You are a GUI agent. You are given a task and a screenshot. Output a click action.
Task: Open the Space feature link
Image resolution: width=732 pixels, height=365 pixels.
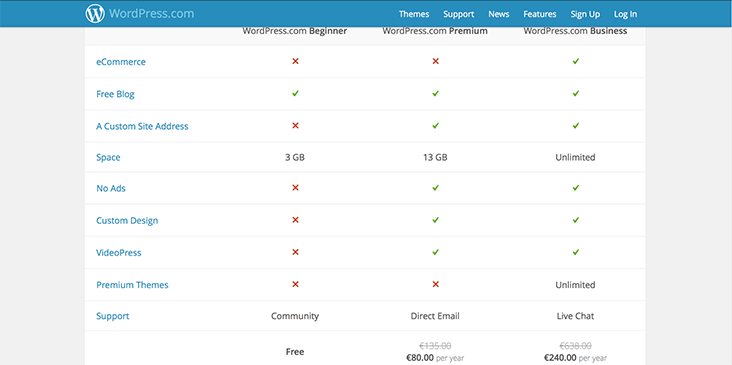point(108,157)
